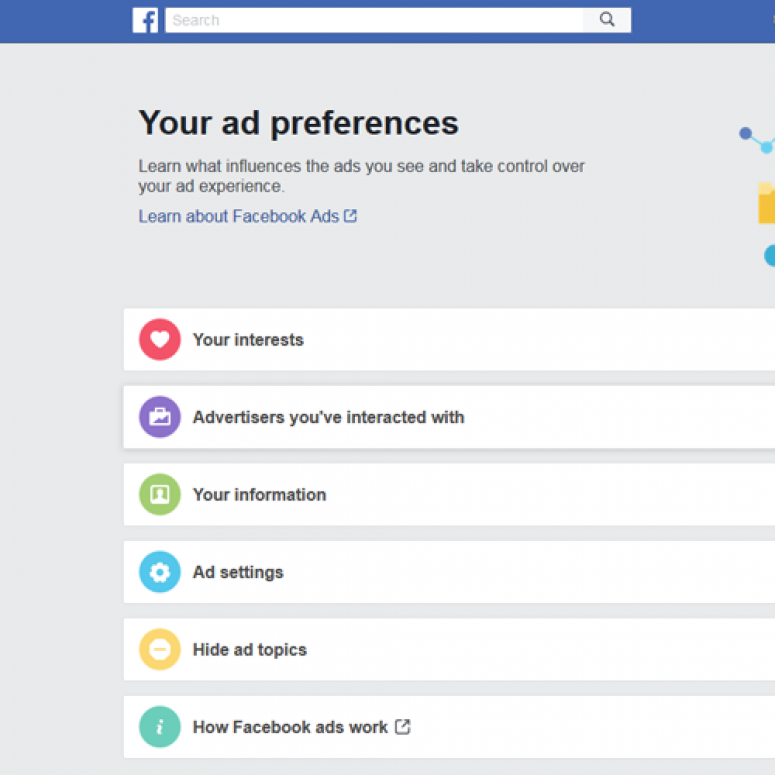Open the Ad settings section
775x775 pixels.
(x=449, y=572)
